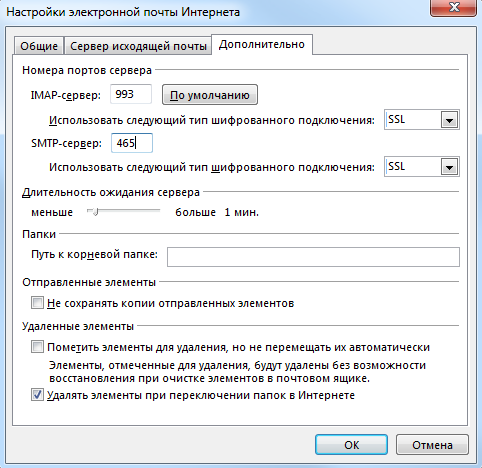Screen dimensions: 482x468
Task: Select the Дополнительно tab
Action: click(x=262, y=44)
